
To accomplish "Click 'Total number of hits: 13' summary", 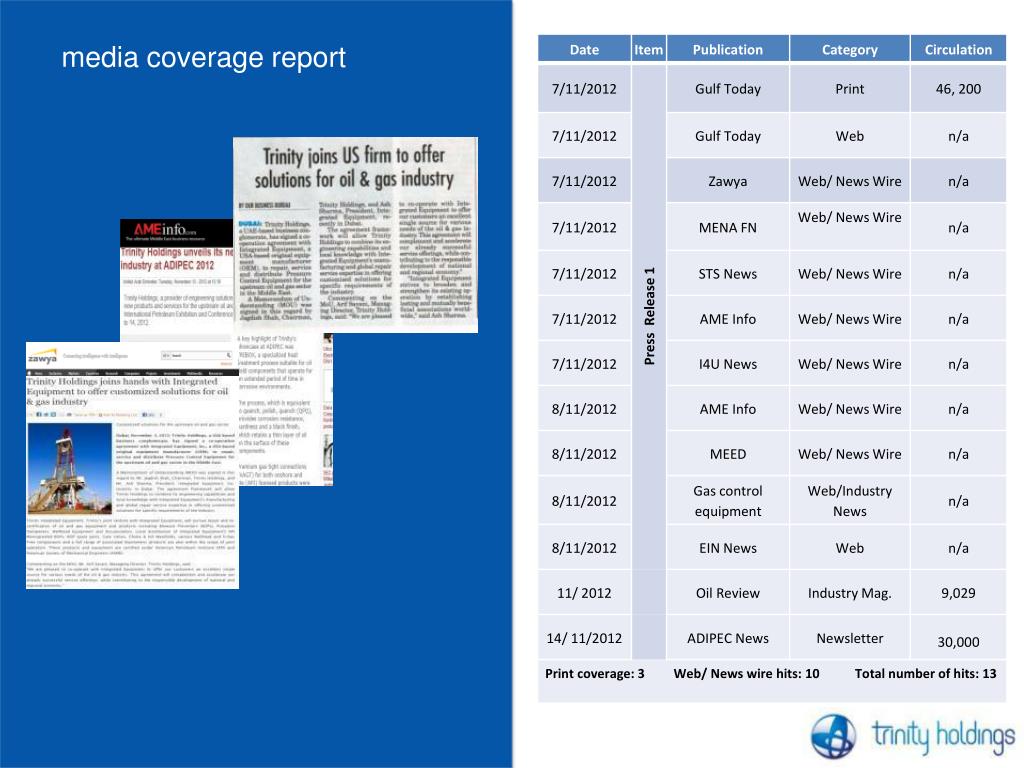I will [925, 673].
